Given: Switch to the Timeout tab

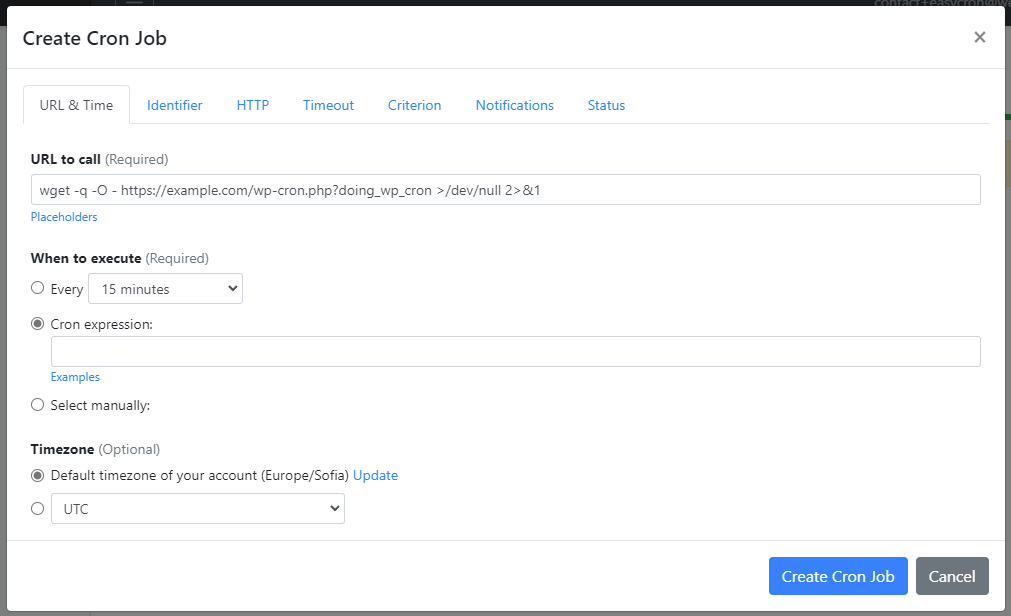Looking at the screenshot, I should click(328, 105).
